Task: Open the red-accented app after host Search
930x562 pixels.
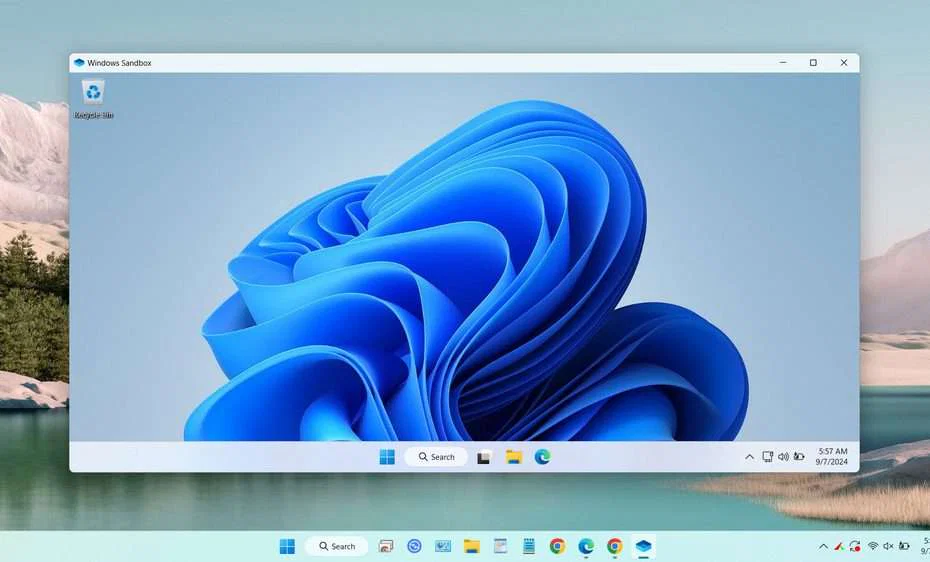Action: pos(386,546)
